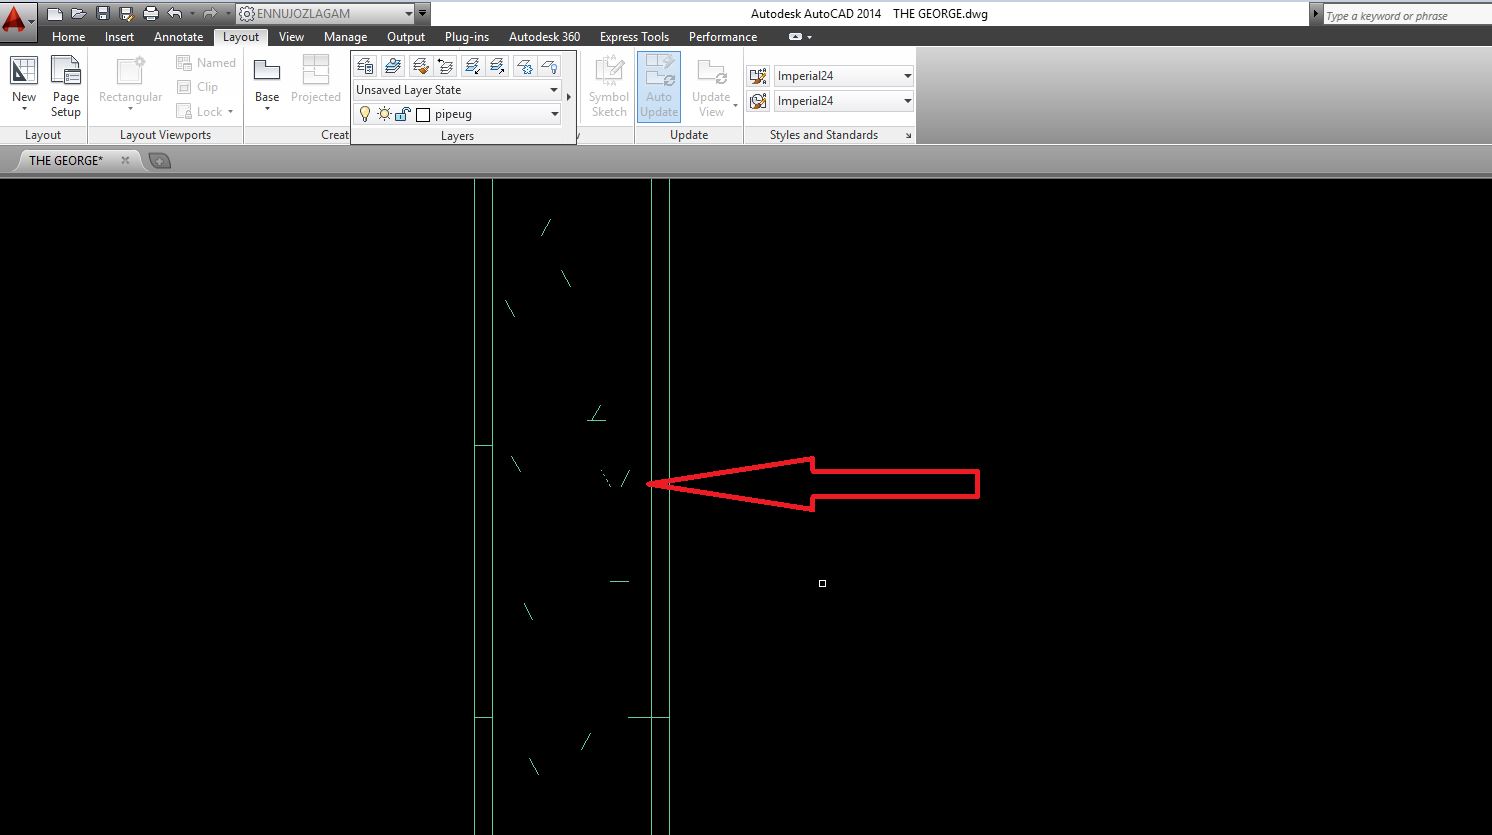
Task: Click the Layer Previous icon
Action: tap(445, 66)
